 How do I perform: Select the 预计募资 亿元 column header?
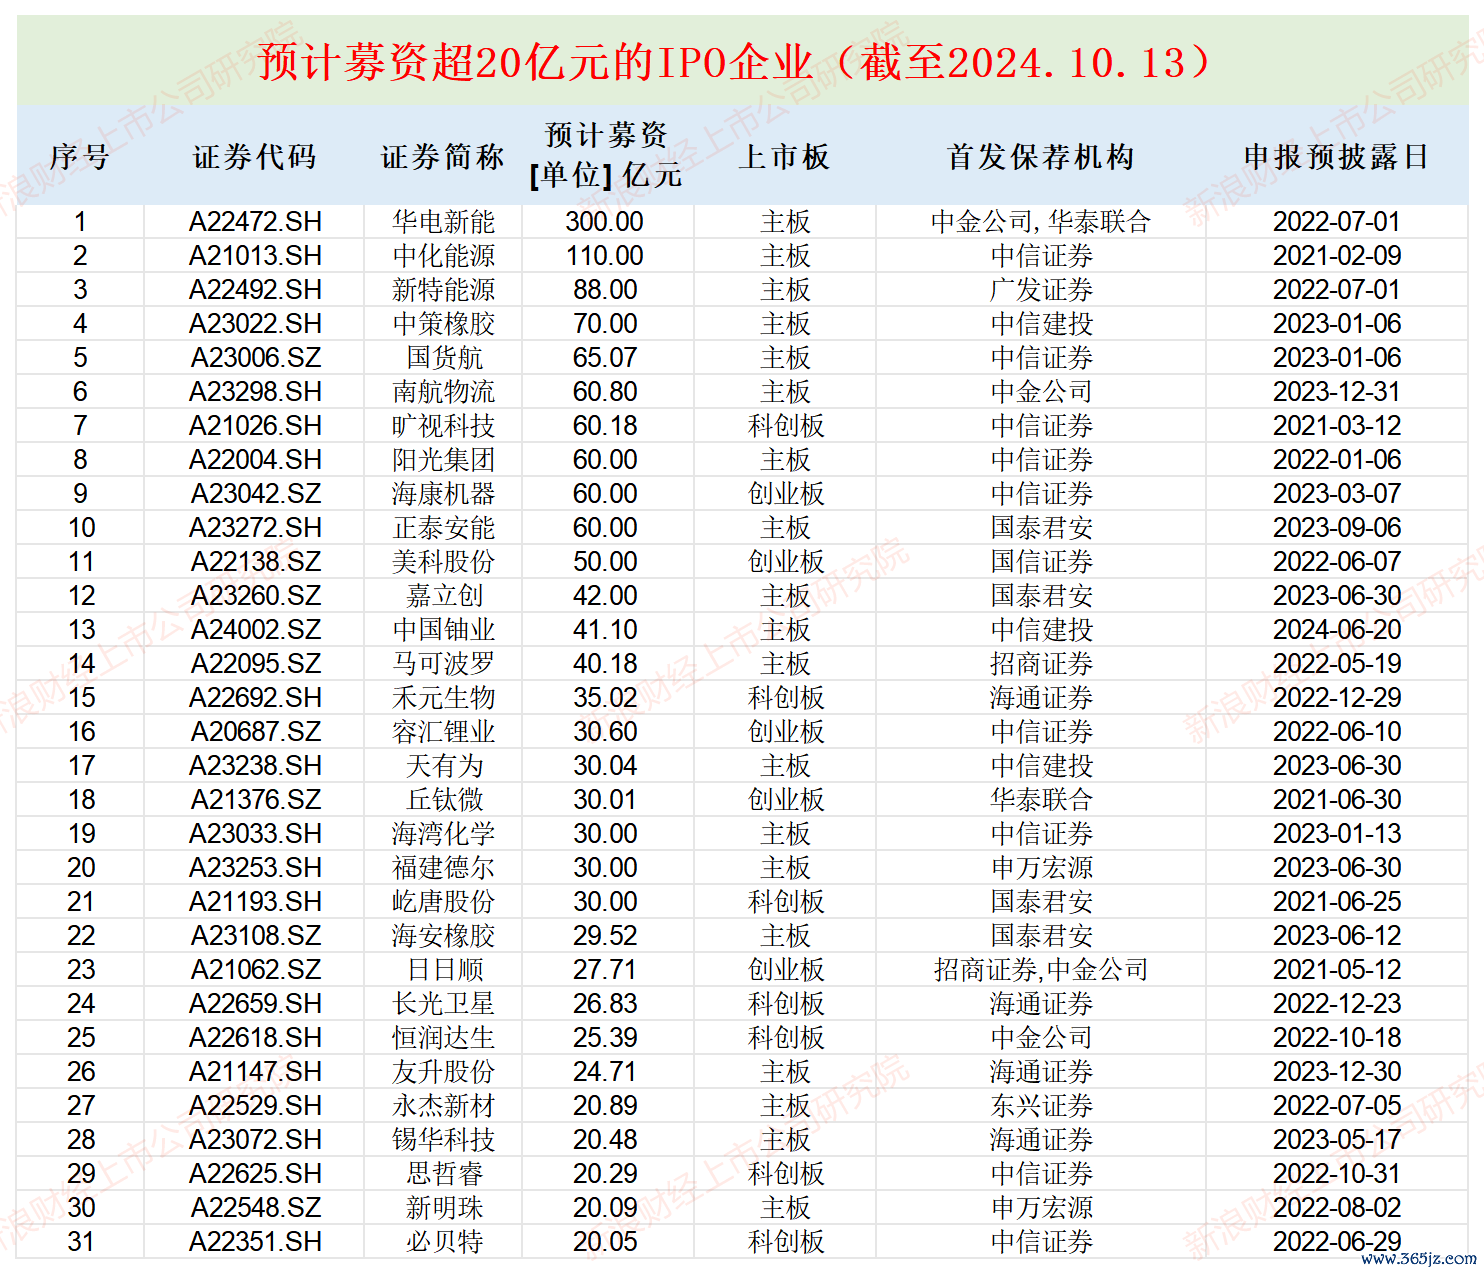(x=606, y=155)
